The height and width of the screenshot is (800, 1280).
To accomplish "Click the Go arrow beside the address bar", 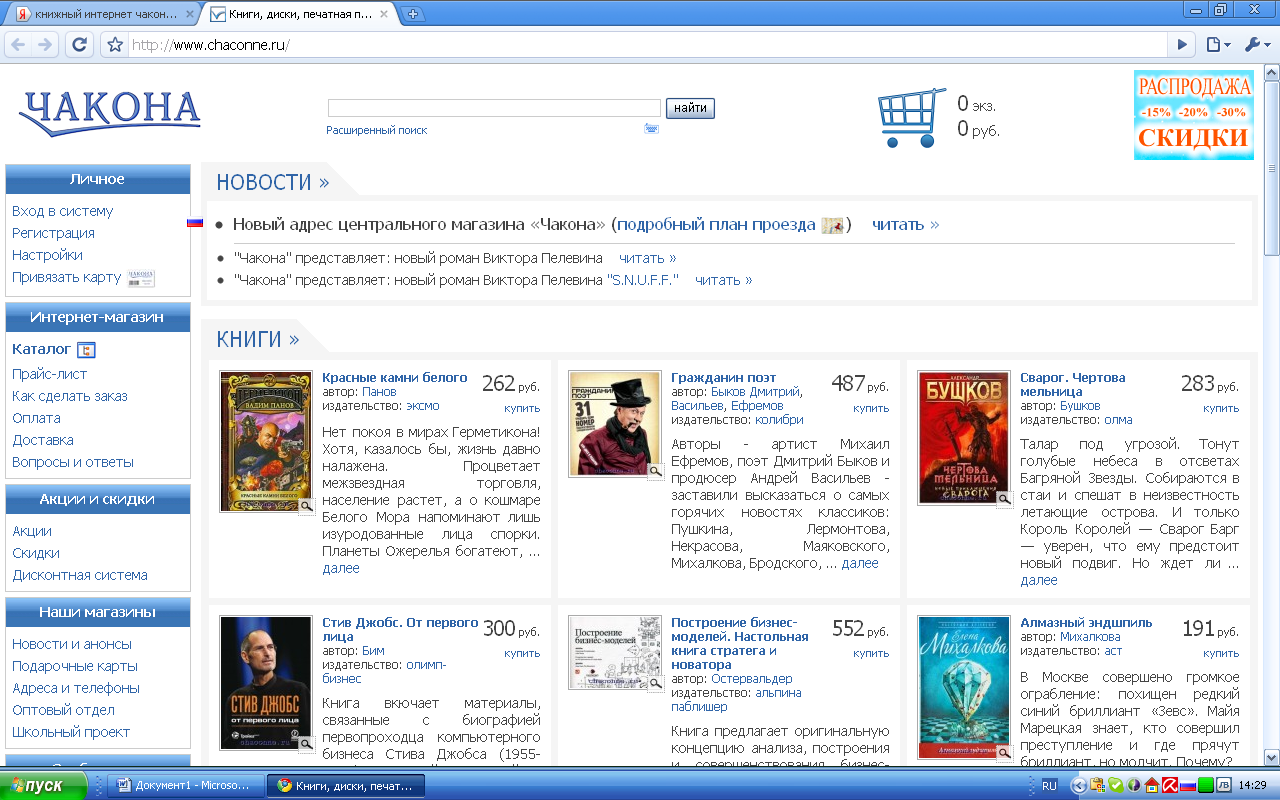I will click(1183, 45).
